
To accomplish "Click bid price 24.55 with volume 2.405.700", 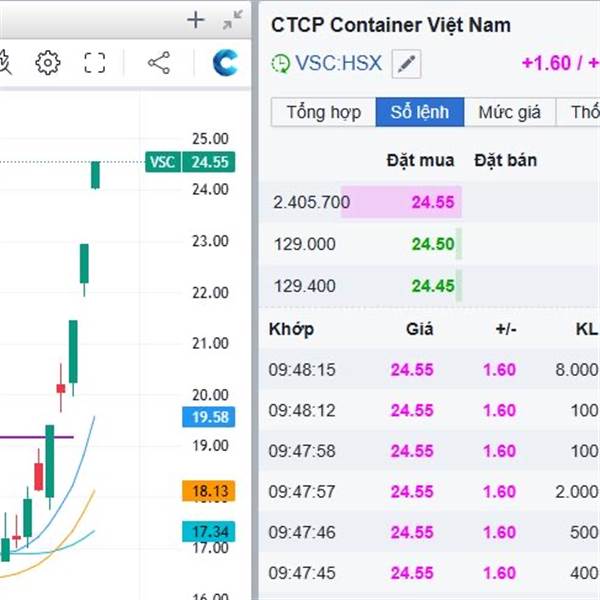I will click(x=433, y=202).
